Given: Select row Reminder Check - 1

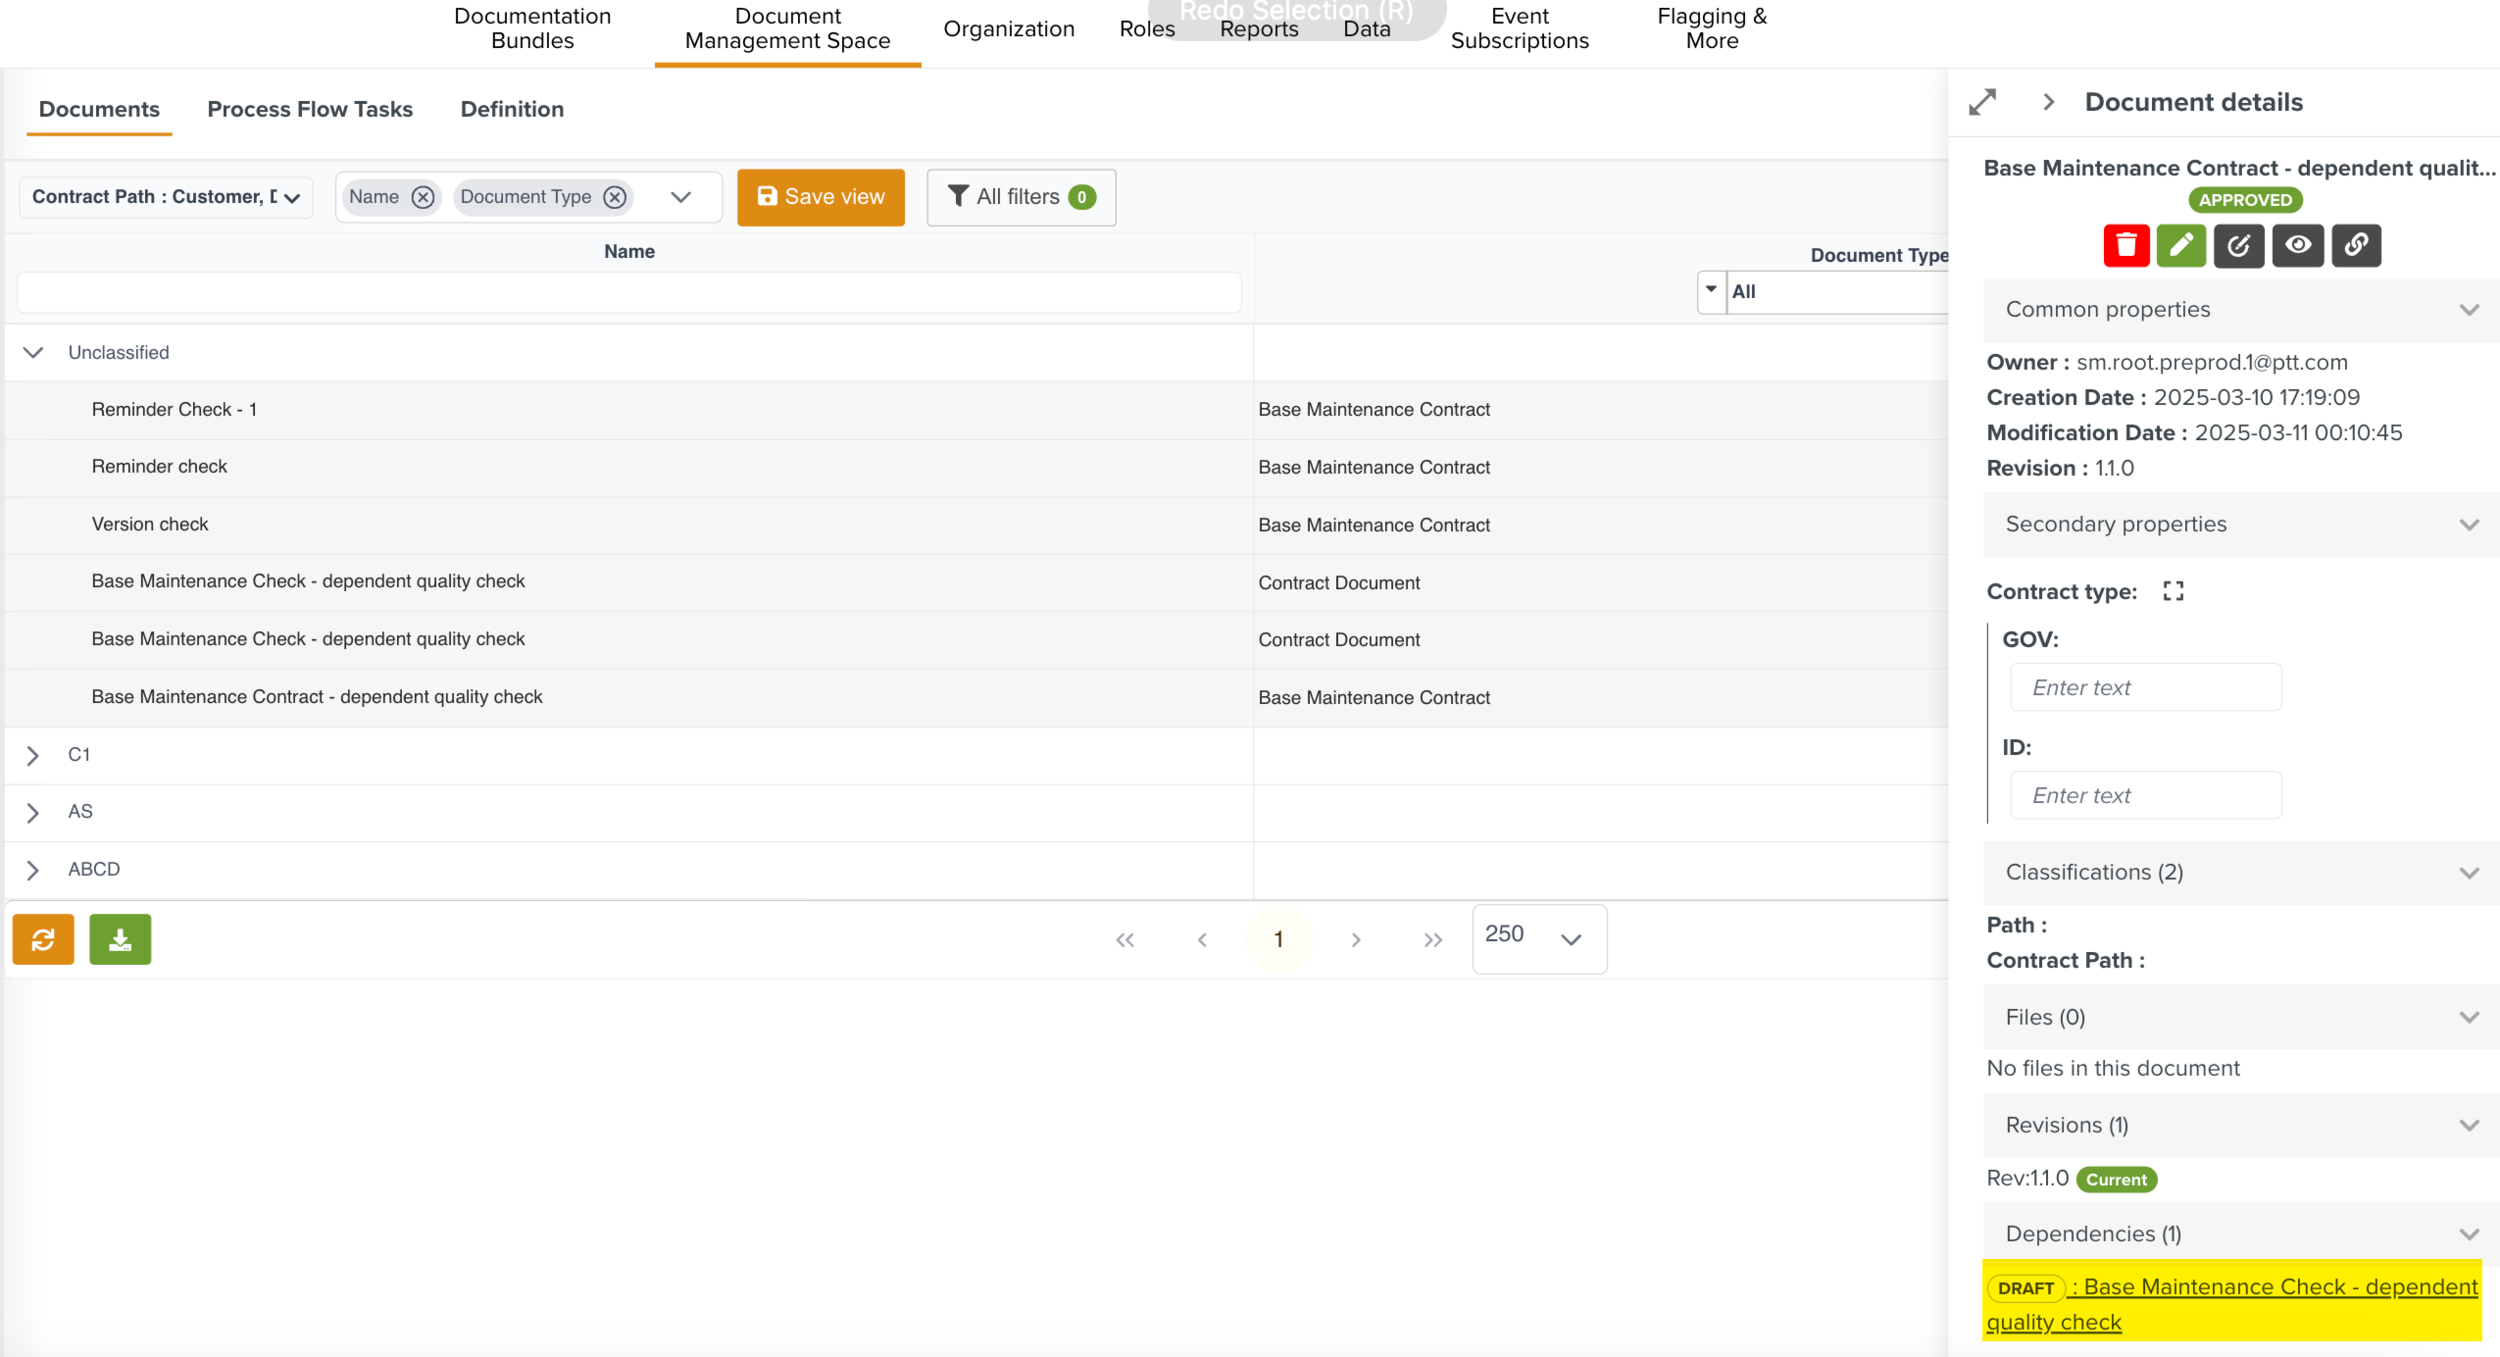Looking at the screenshot, I should (976, 409).
